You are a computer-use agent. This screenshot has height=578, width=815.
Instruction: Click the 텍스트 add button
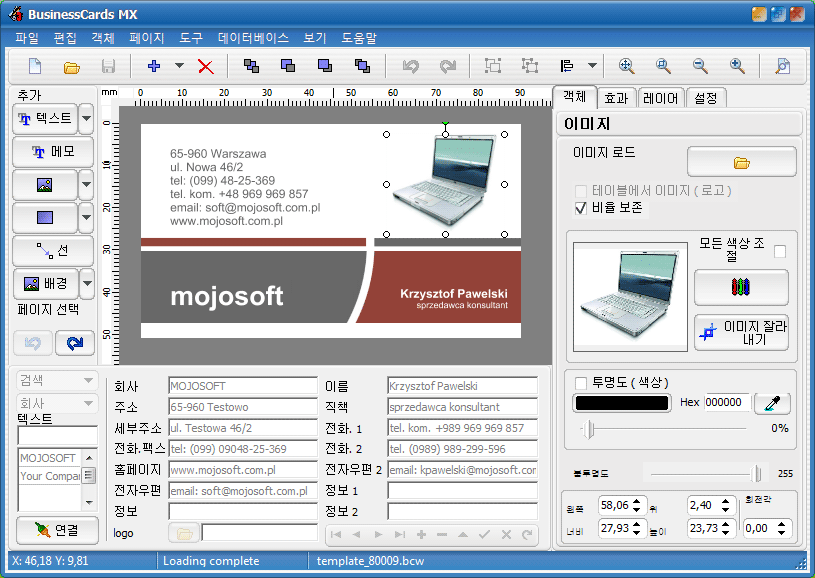[45, 119]
